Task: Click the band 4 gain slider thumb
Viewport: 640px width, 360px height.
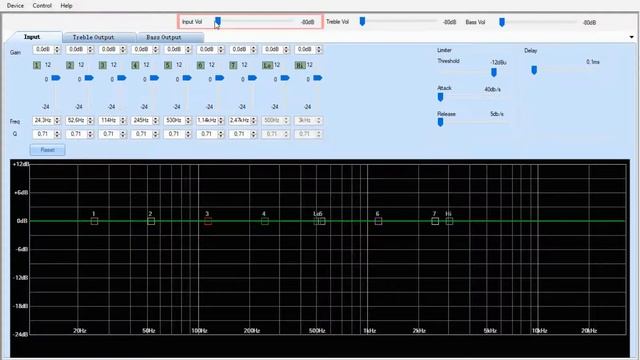Action: point(154,78)
